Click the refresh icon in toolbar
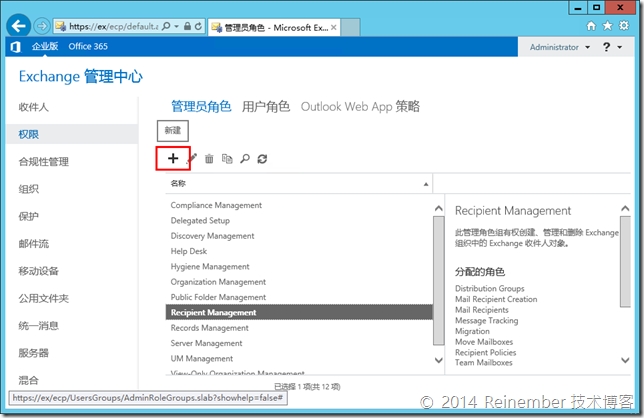This screenshot has height=418, width=644. pyautogui.click(x=262, y=159)
